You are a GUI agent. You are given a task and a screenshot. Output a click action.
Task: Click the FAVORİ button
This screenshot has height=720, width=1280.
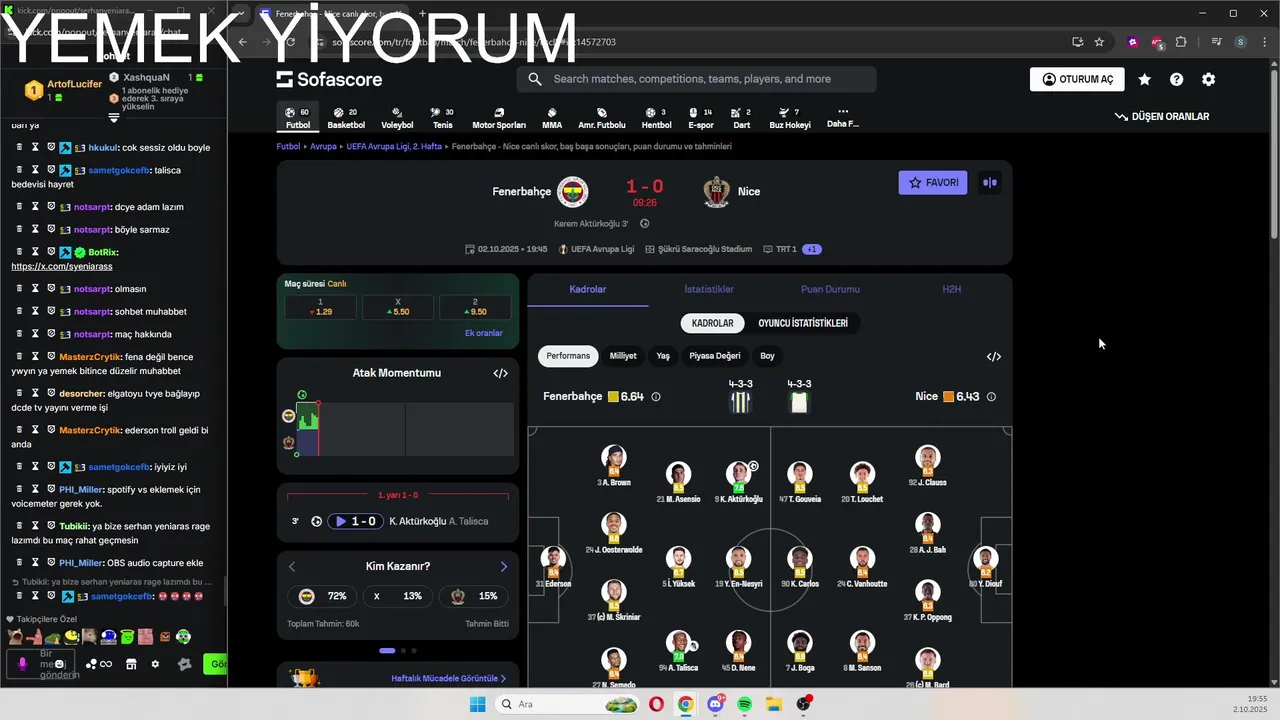tap(933, 182)
